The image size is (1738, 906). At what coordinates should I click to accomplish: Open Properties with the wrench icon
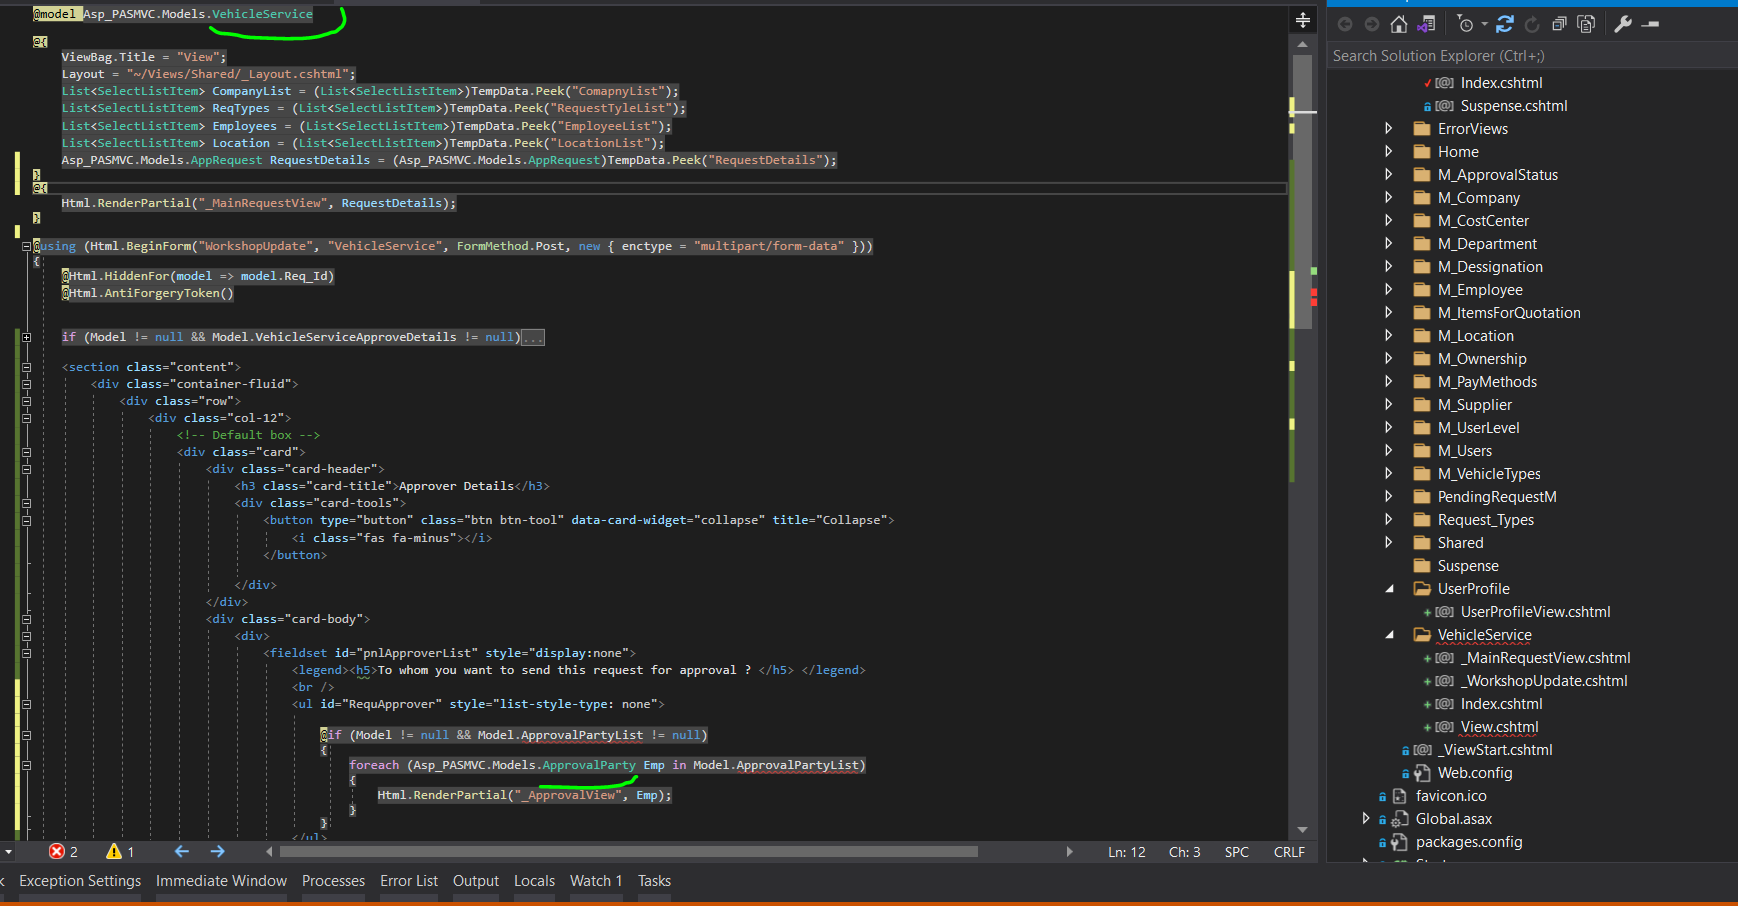[1623, 24]
